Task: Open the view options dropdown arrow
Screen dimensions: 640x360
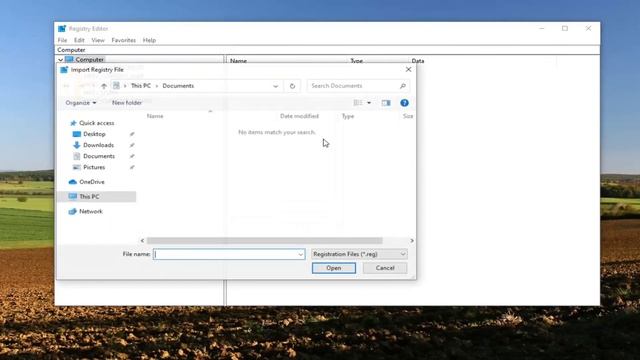Action: point(369,103)
